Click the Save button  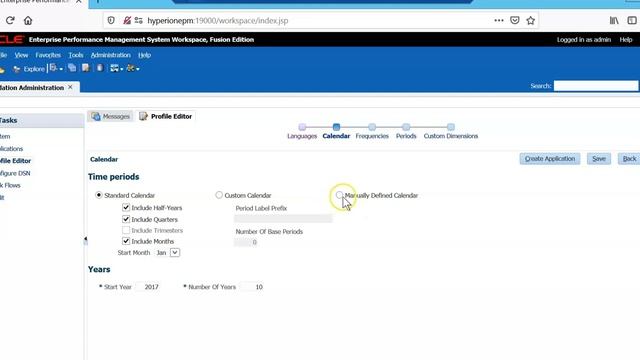tap(599, 159)
